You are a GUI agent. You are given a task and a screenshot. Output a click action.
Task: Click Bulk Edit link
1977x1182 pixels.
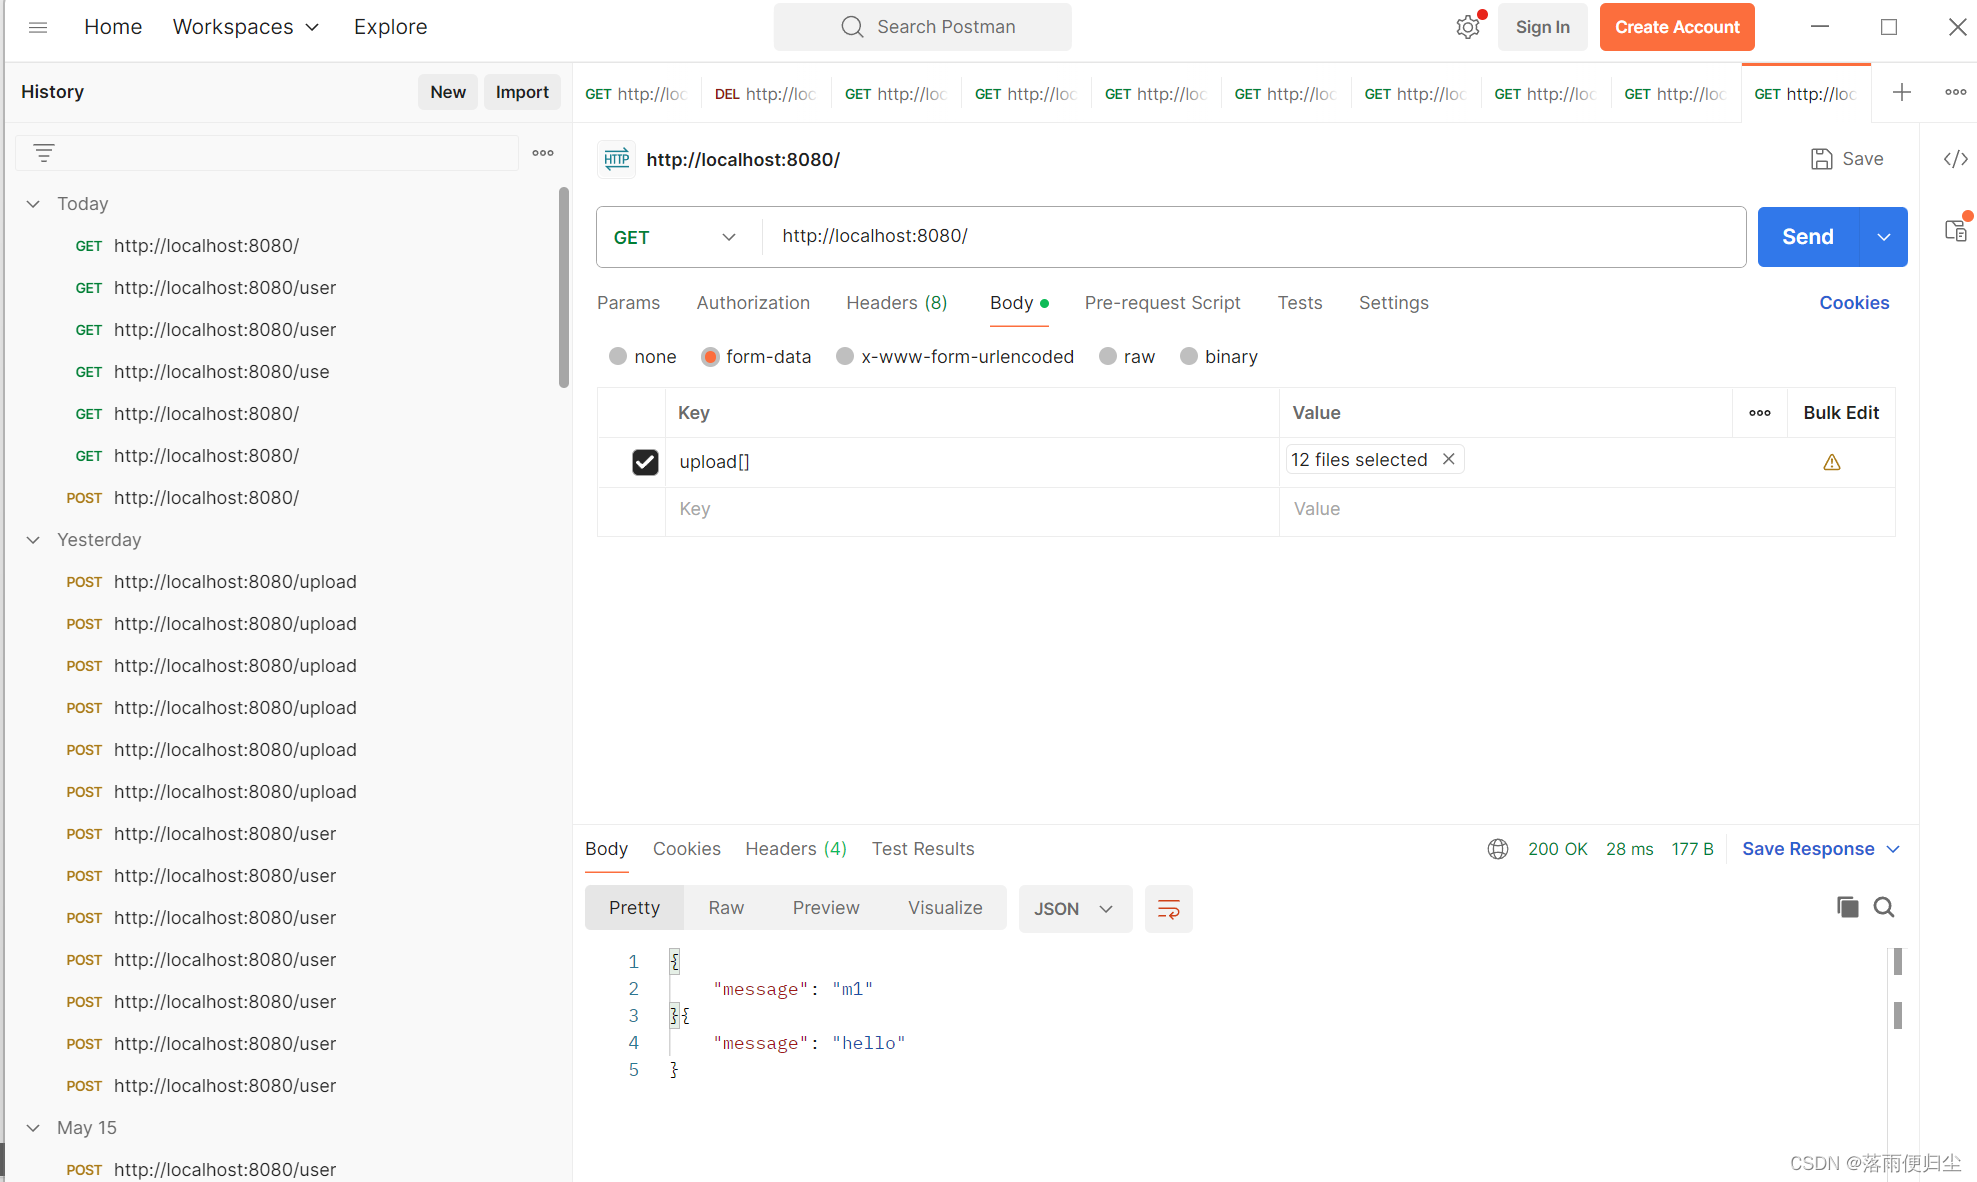tap(1841, 413)
